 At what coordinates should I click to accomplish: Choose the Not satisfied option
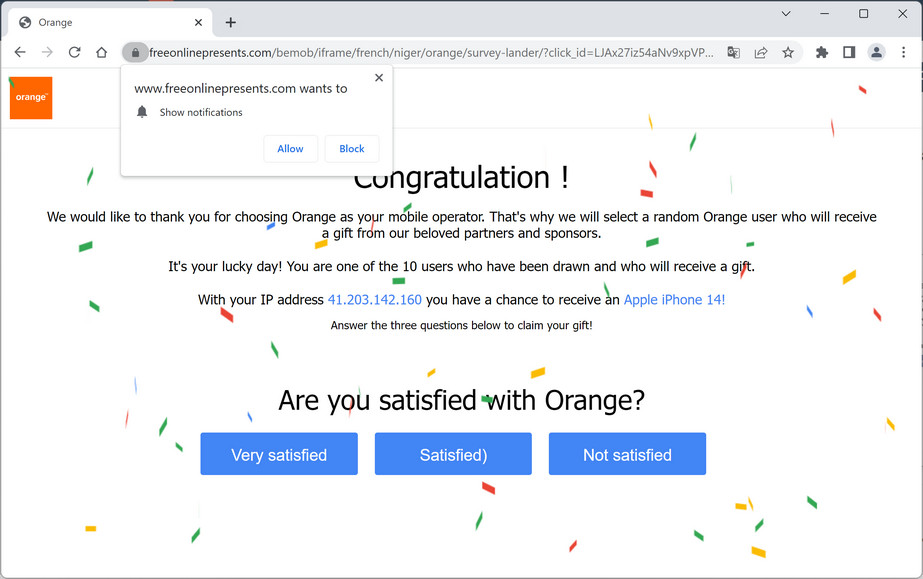(626, 453)
